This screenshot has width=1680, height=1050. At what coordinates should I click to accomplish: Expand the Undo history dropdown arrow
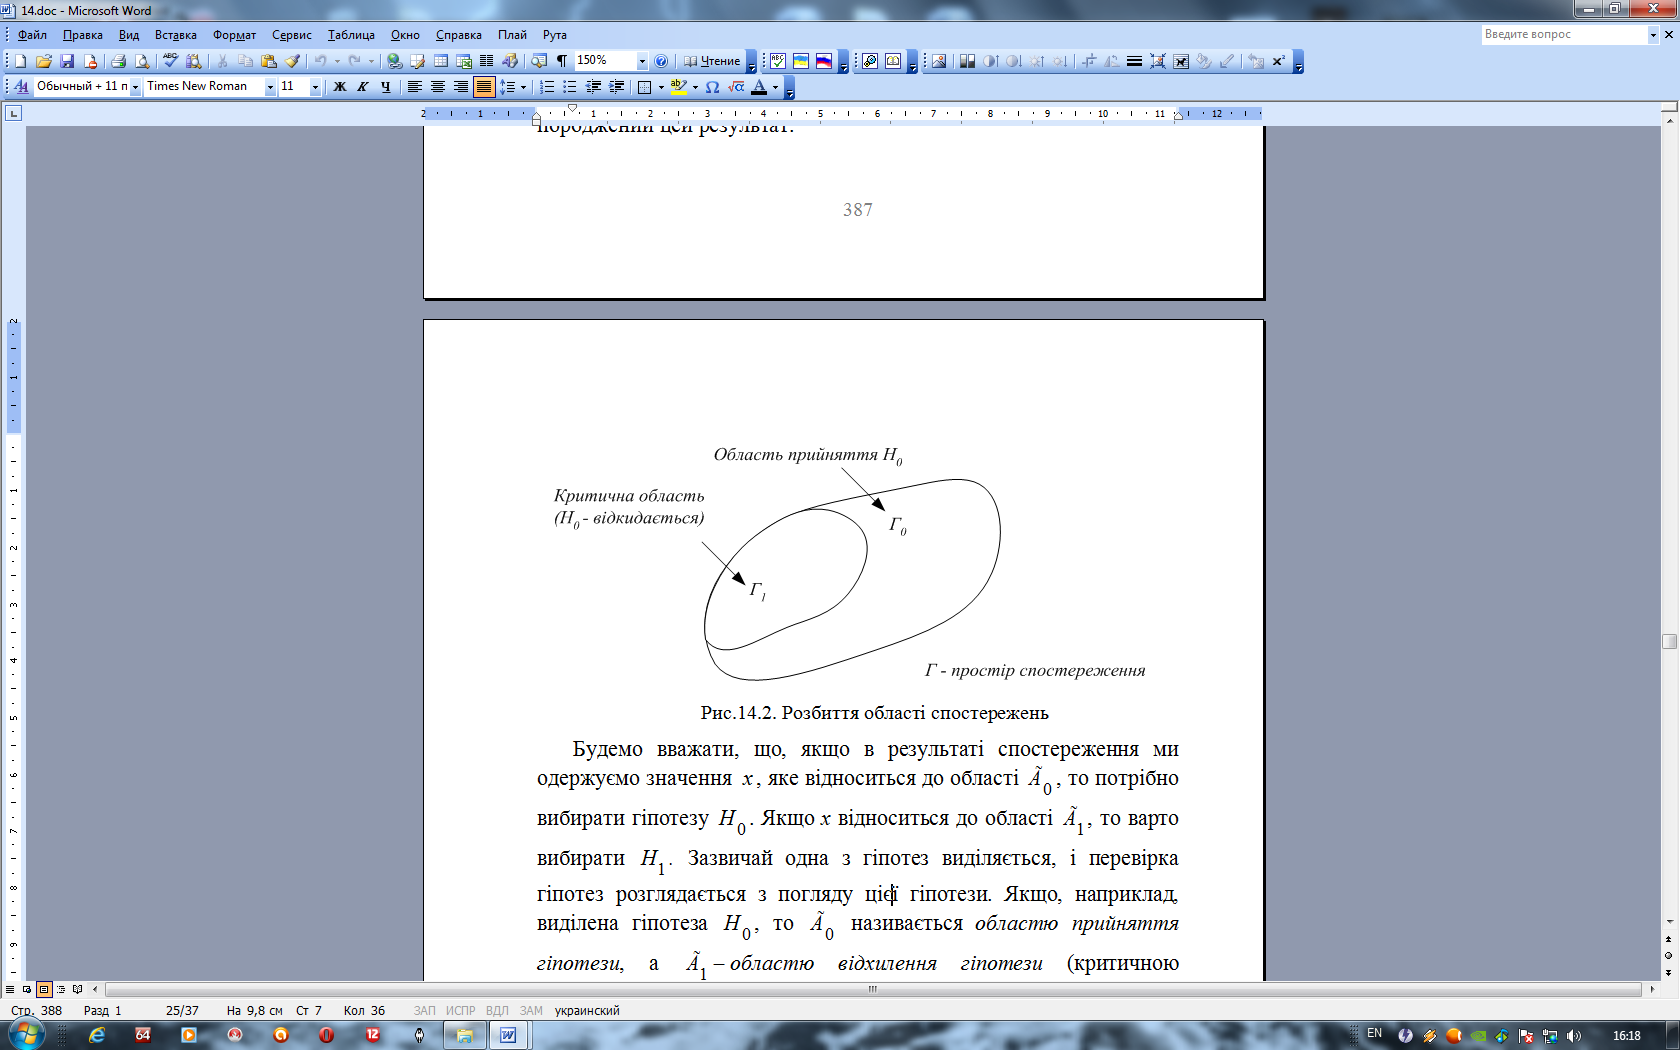pyautogui.click(x=337, y=61)
